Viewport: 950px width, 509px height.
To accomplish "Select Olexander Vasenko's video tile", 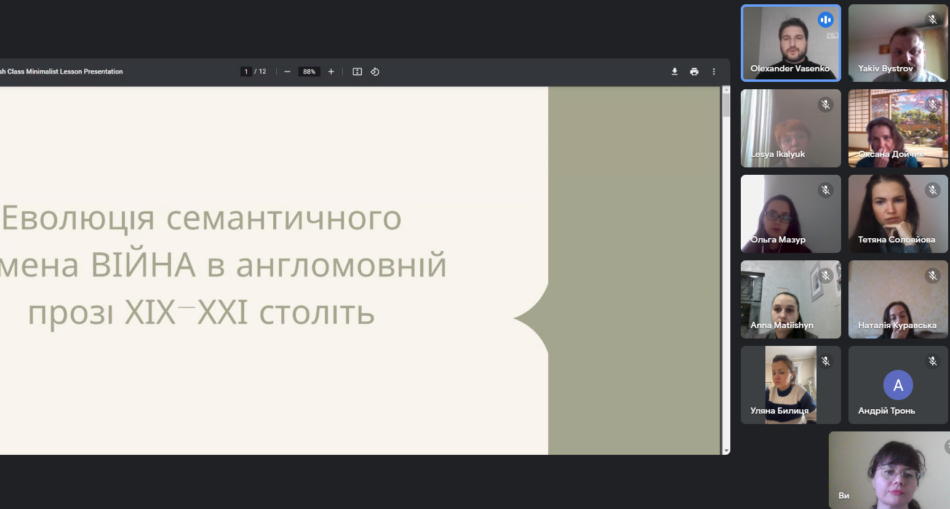I will click(x=790, y=42).
